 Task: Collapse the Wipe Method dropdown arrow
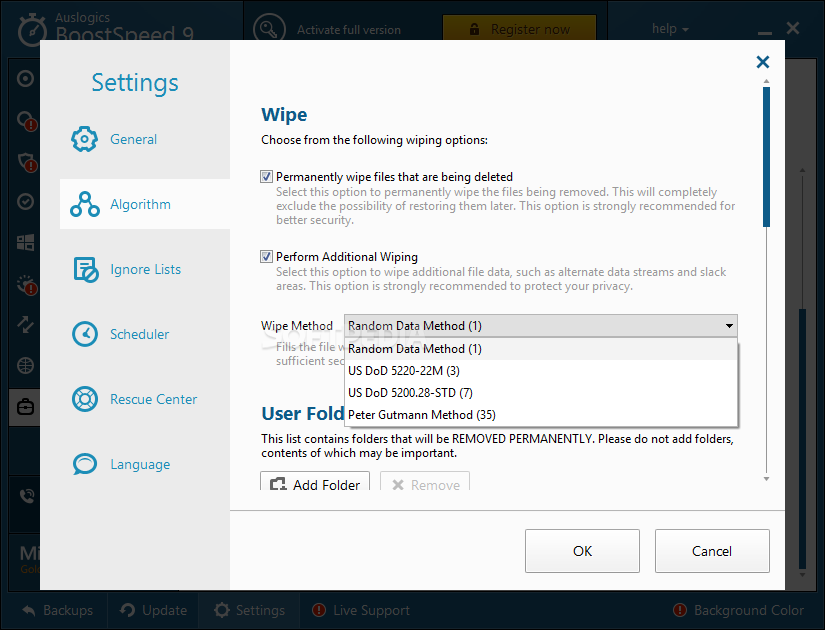point(729,326)
